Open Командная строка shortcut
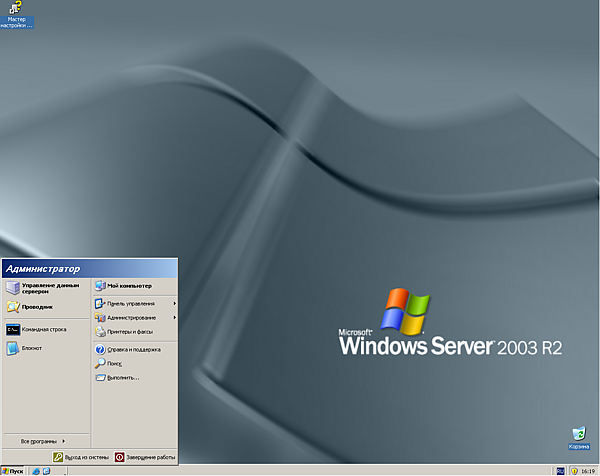The image size is (600, 476). click(40, 328)
